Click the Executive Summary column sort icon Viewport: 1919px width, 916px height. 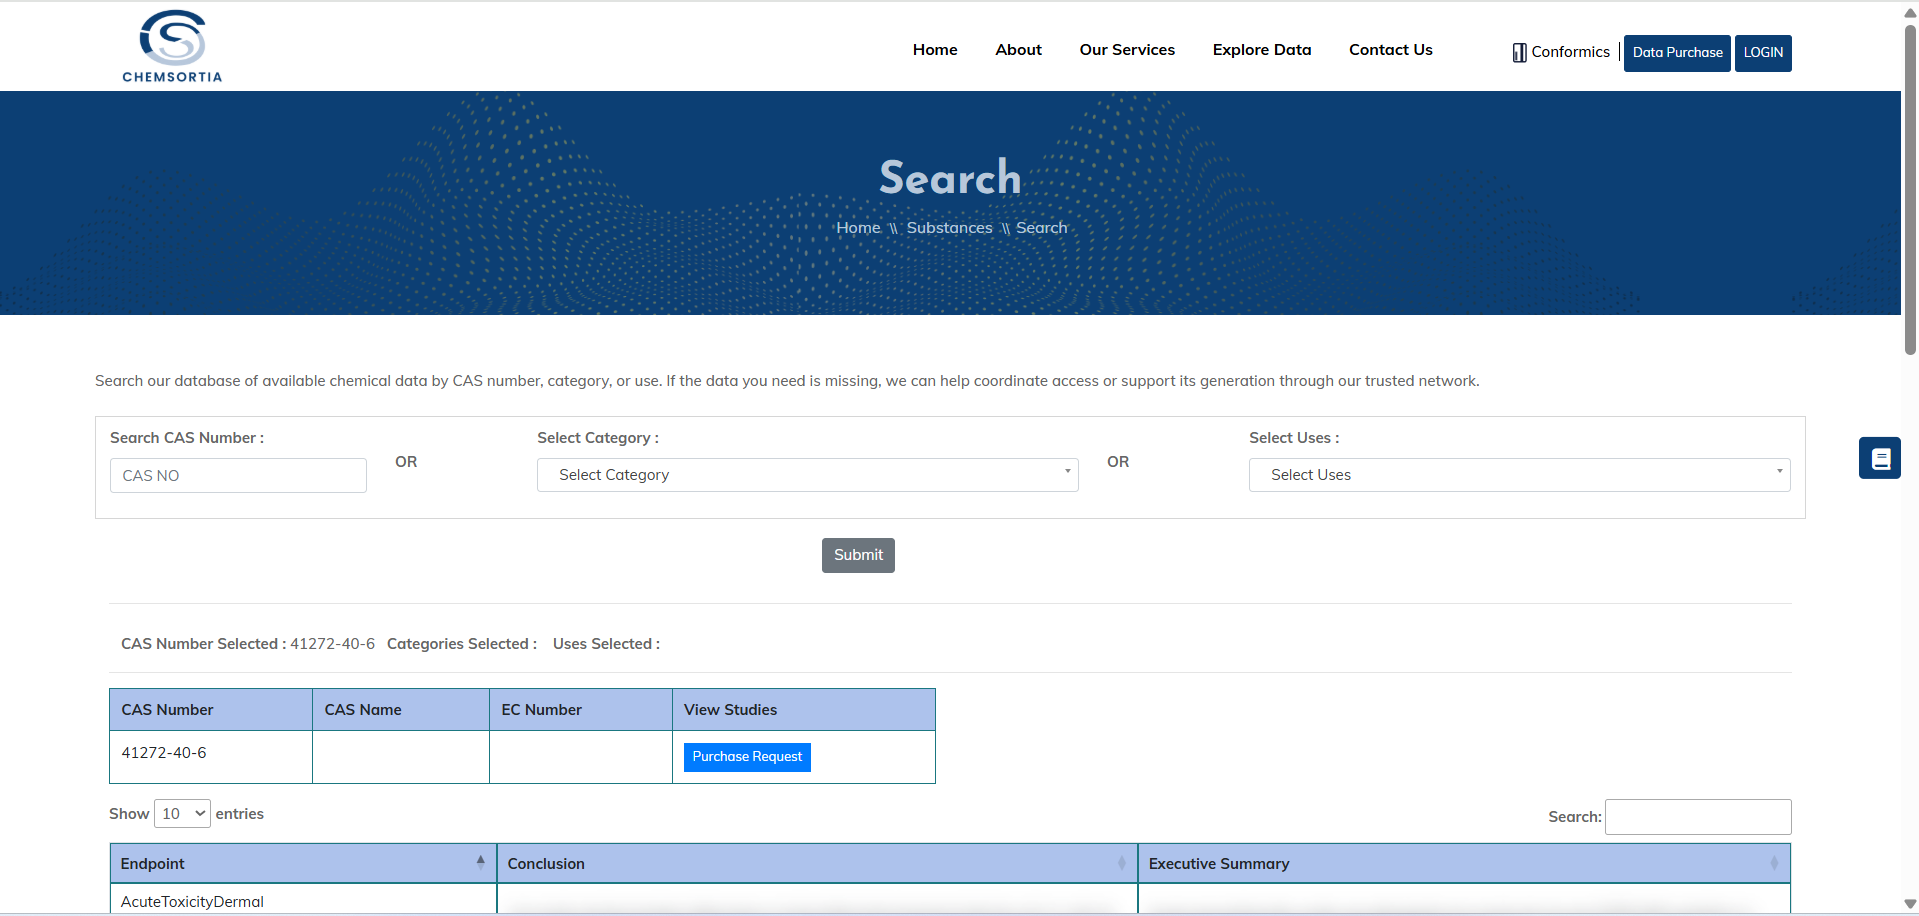[1777, 862]
